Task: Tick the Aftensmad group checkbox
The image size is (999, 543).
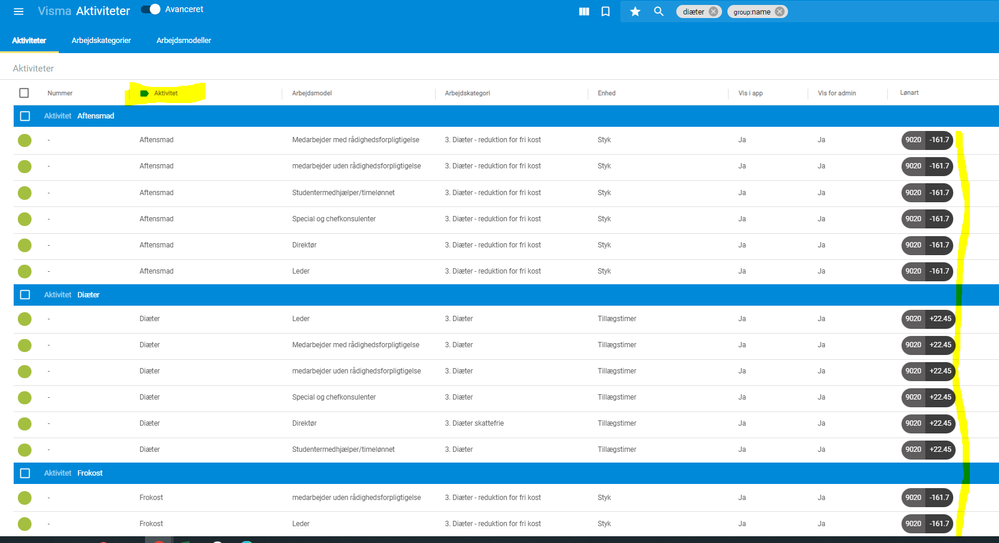Action: [x=25, y=116]
